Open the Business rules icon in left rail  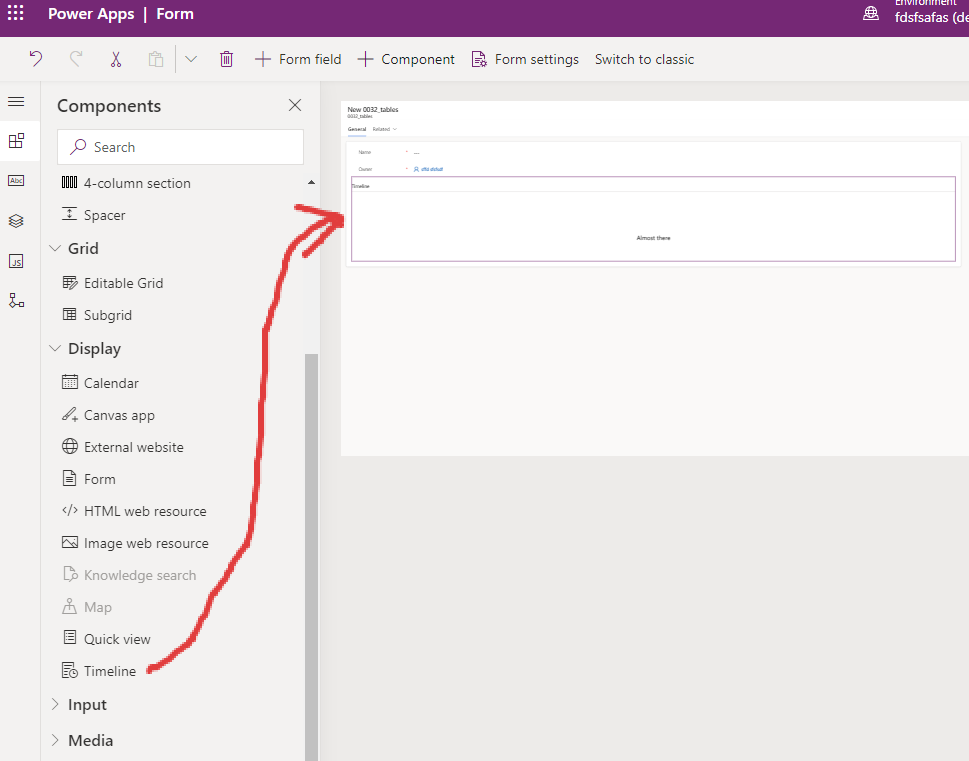pyautogui.click(x=16, y=300)
